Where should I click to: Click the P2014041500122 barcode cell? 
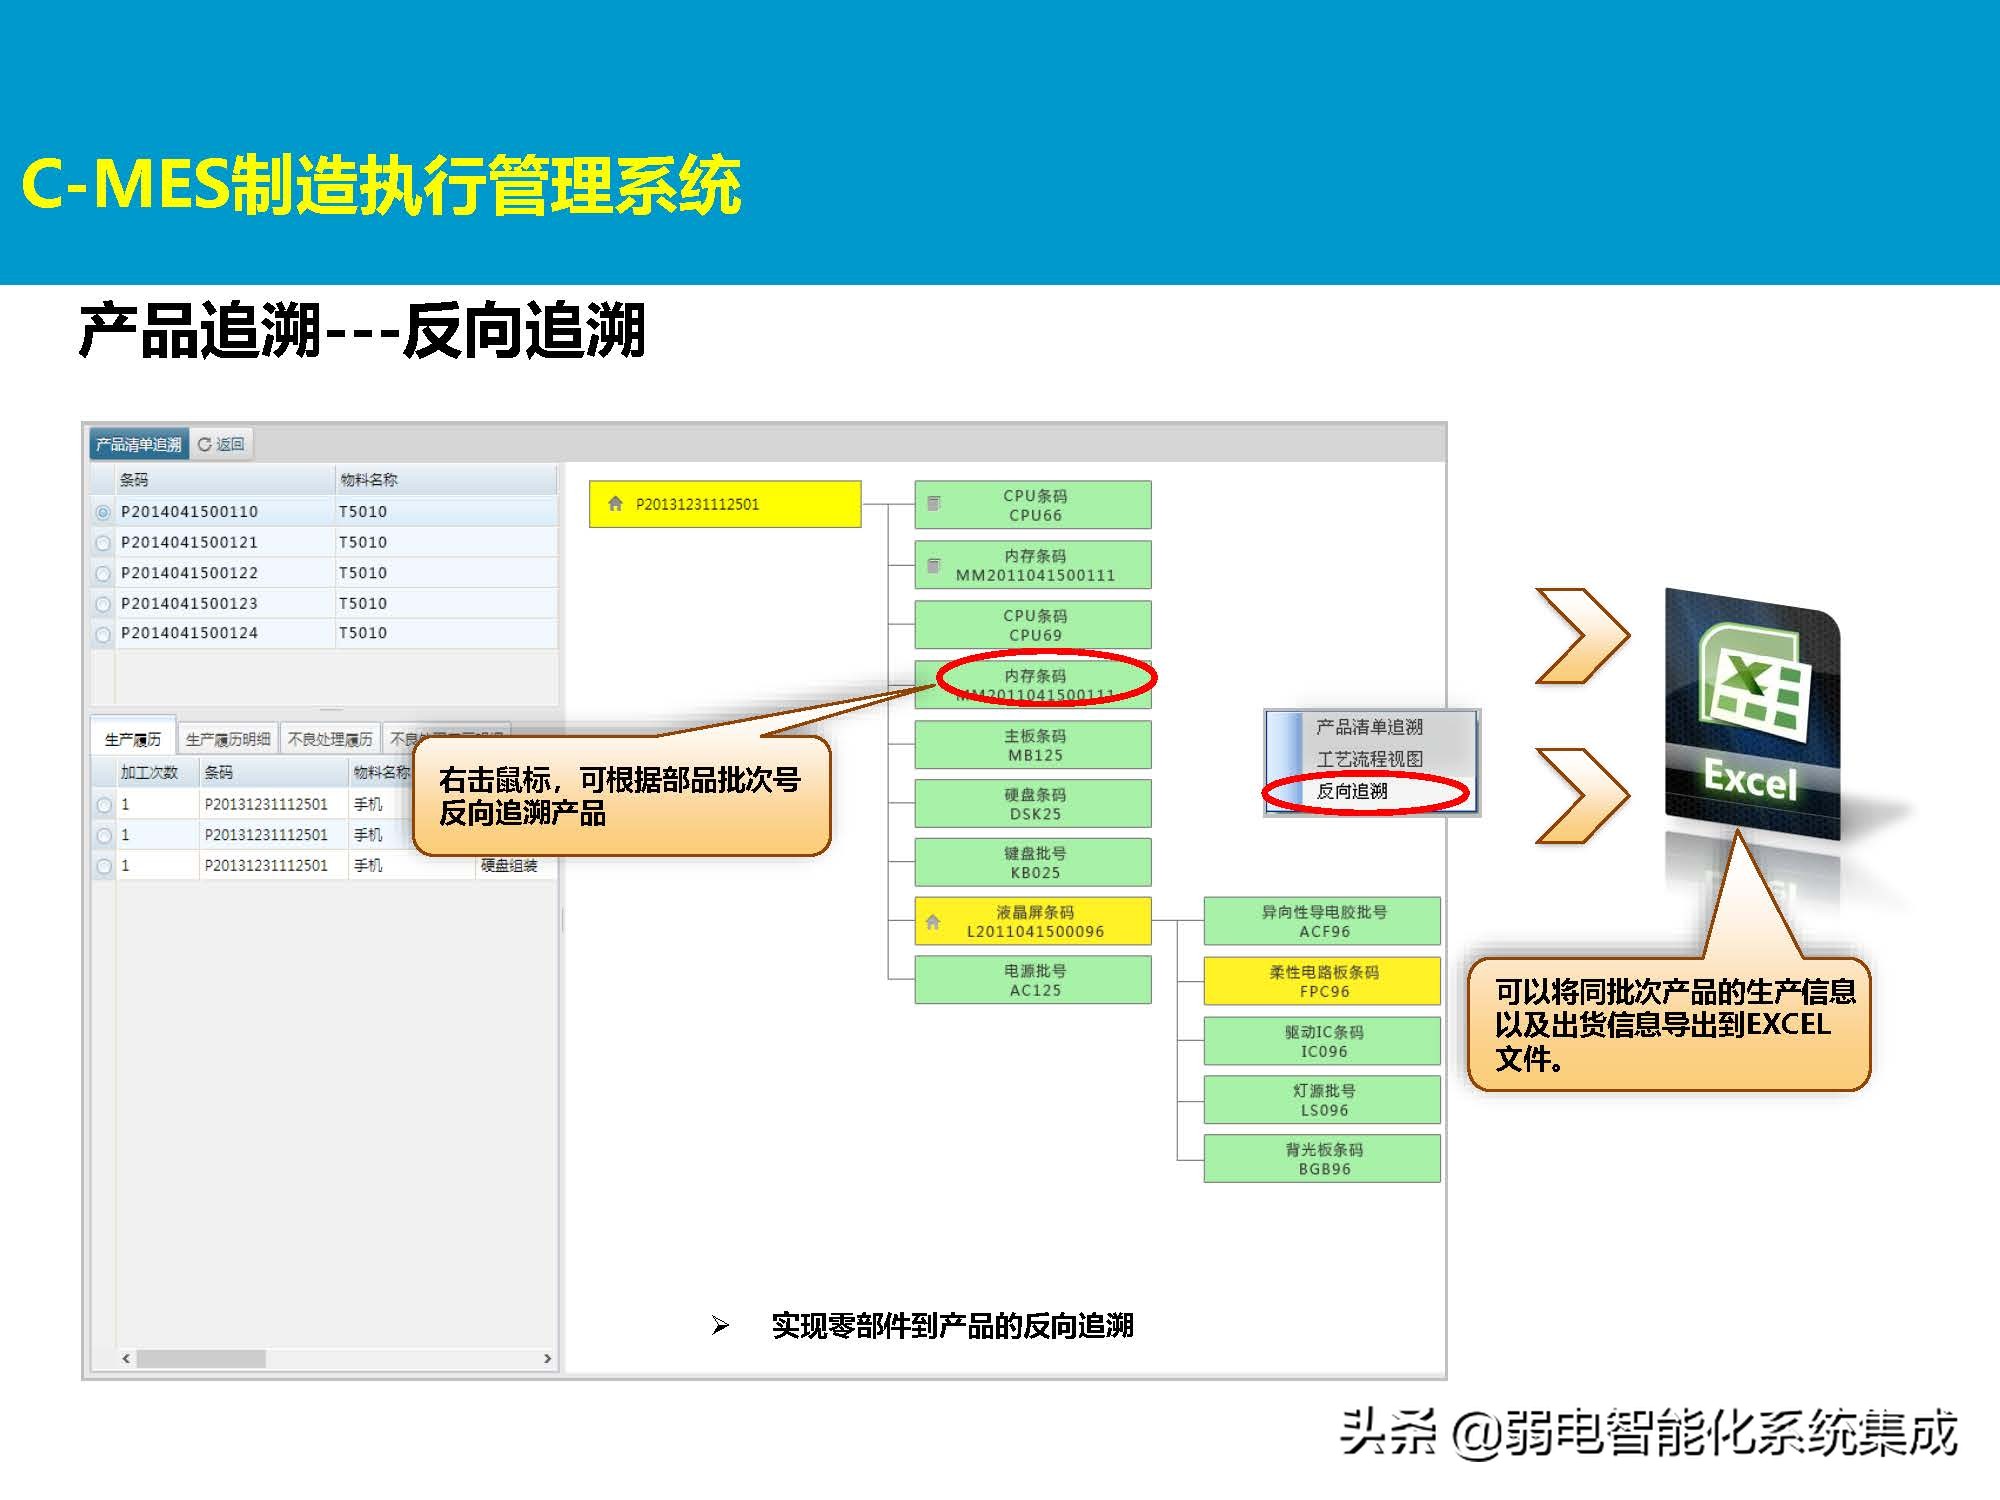(x=225, y=573)
